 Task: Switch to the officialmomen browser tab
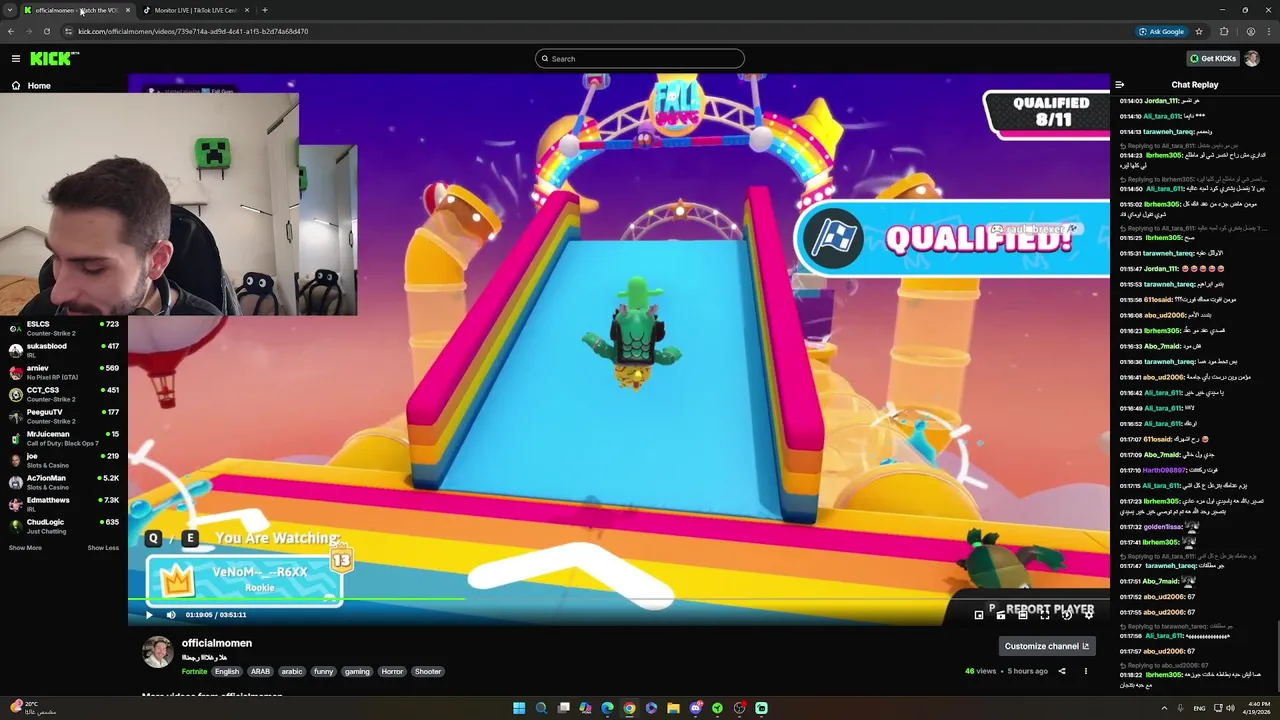point(77,10)
